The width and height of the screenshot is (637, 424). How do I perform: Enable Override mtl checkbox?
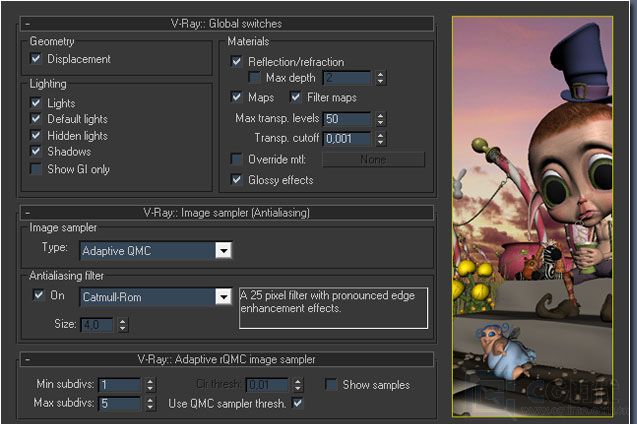237,159
